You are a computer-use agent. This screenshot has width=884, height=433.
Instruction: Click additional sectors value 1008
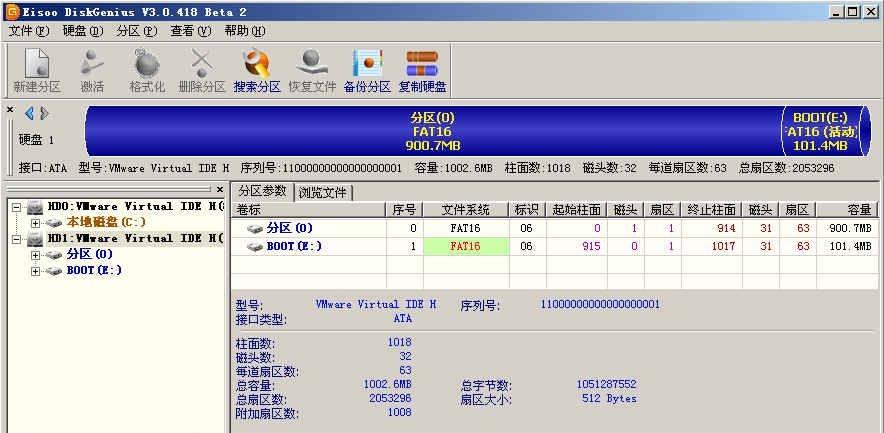[399, 412]
